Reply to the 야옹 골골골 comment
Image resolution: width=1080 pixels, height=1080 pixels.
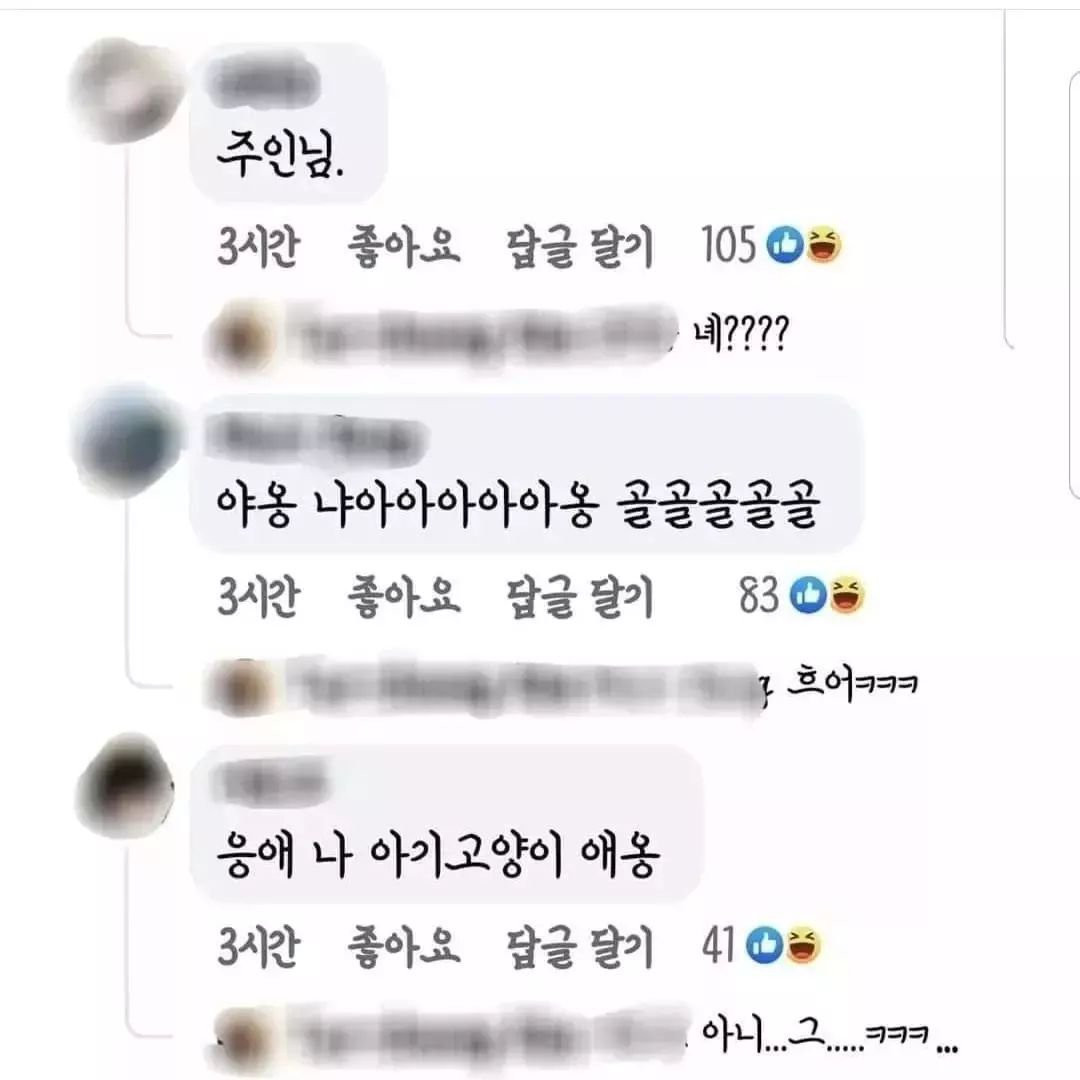click(x=579, y=596)
